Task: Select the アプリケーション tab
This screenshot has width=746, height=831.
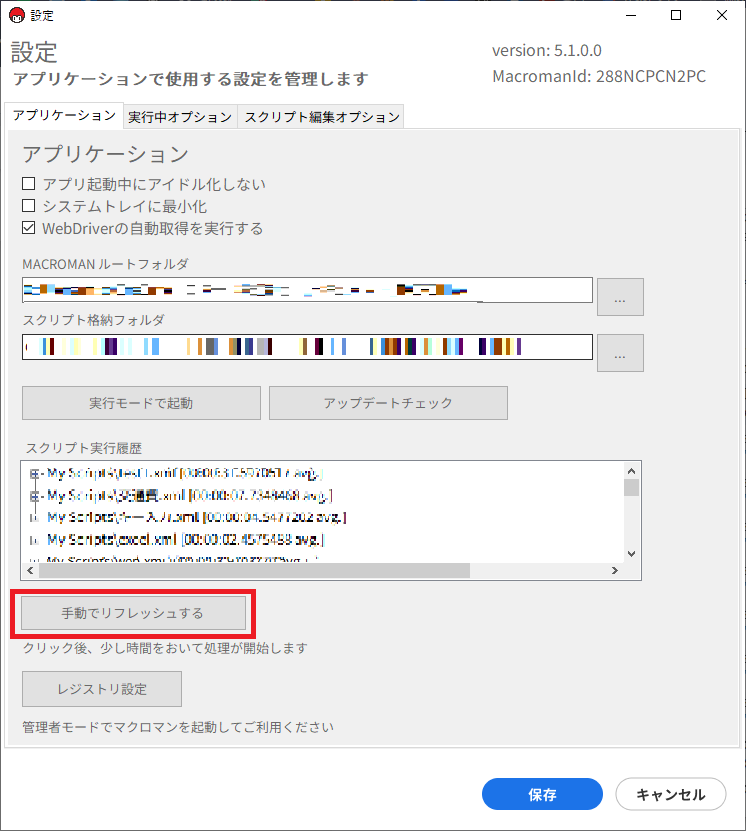Action: pos(64,116)
